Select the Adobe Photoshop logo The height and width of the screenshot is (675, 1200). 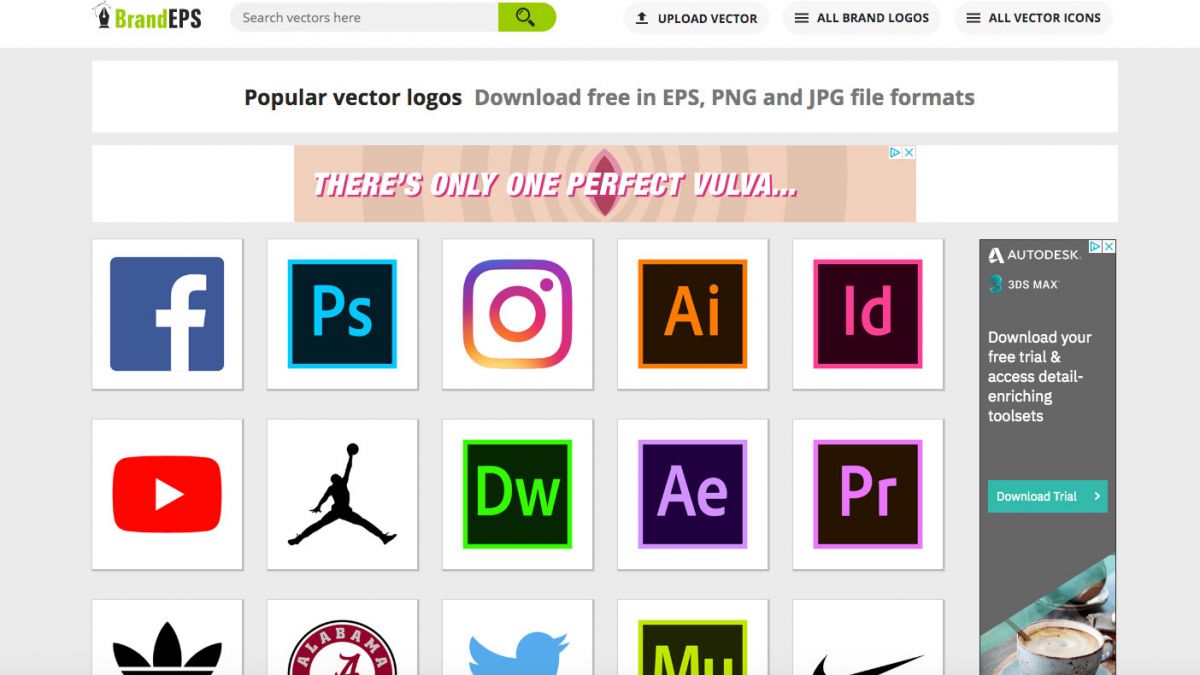pos(342,313)
